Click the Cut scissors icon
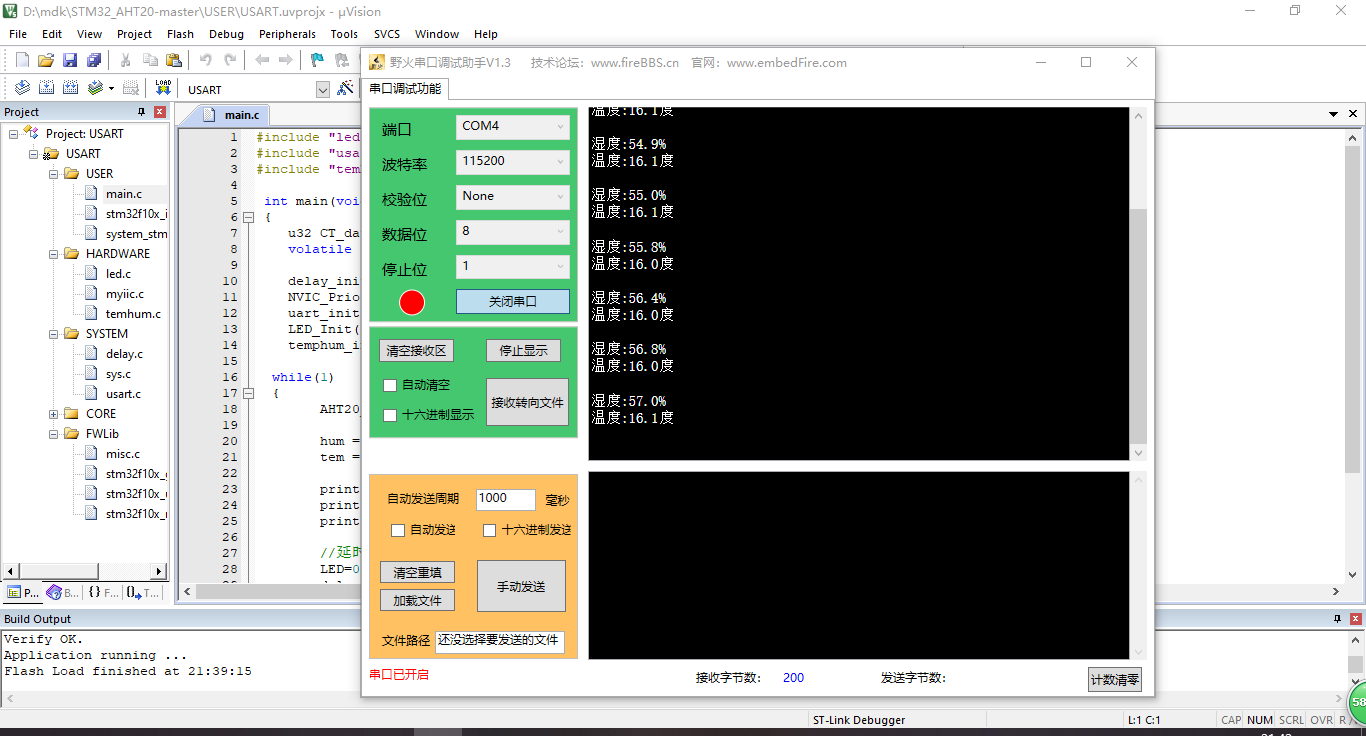Viewport: 1366px width, 736px height. [x=126, y=60]
